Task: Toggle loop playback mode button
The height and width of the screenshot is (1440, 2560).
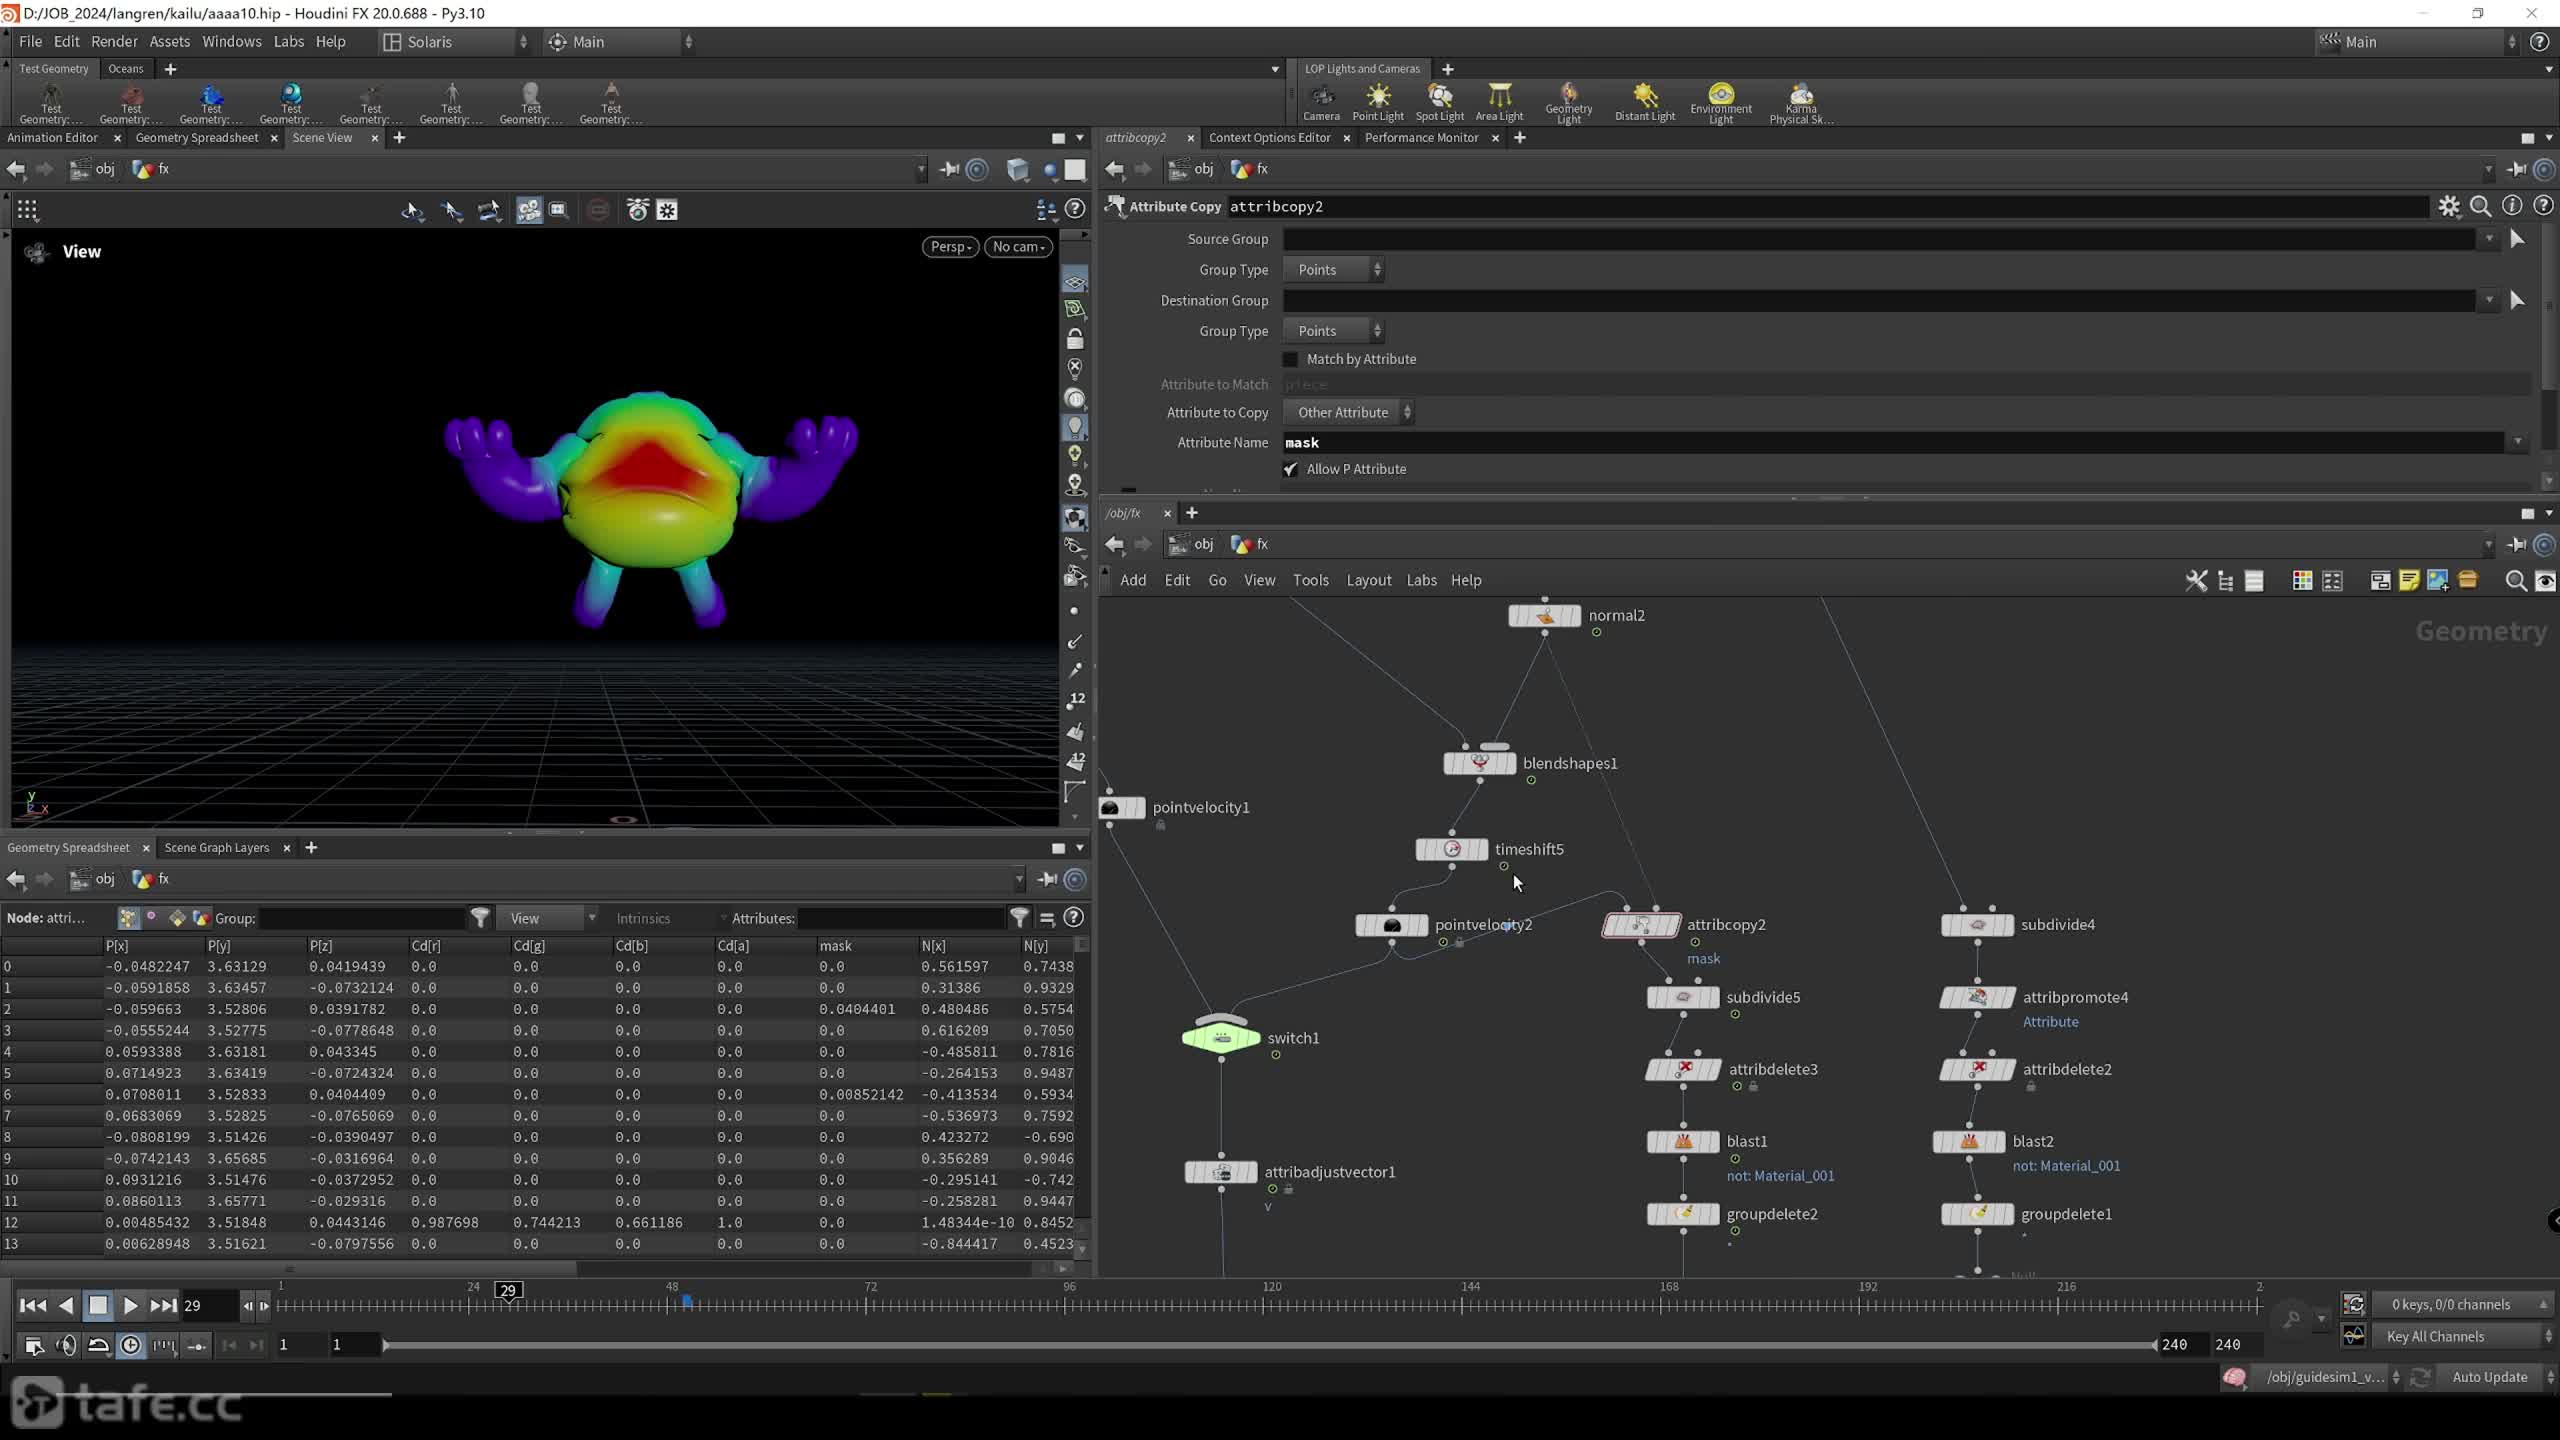Action: pyautogui.click(x=98, y=1345)
